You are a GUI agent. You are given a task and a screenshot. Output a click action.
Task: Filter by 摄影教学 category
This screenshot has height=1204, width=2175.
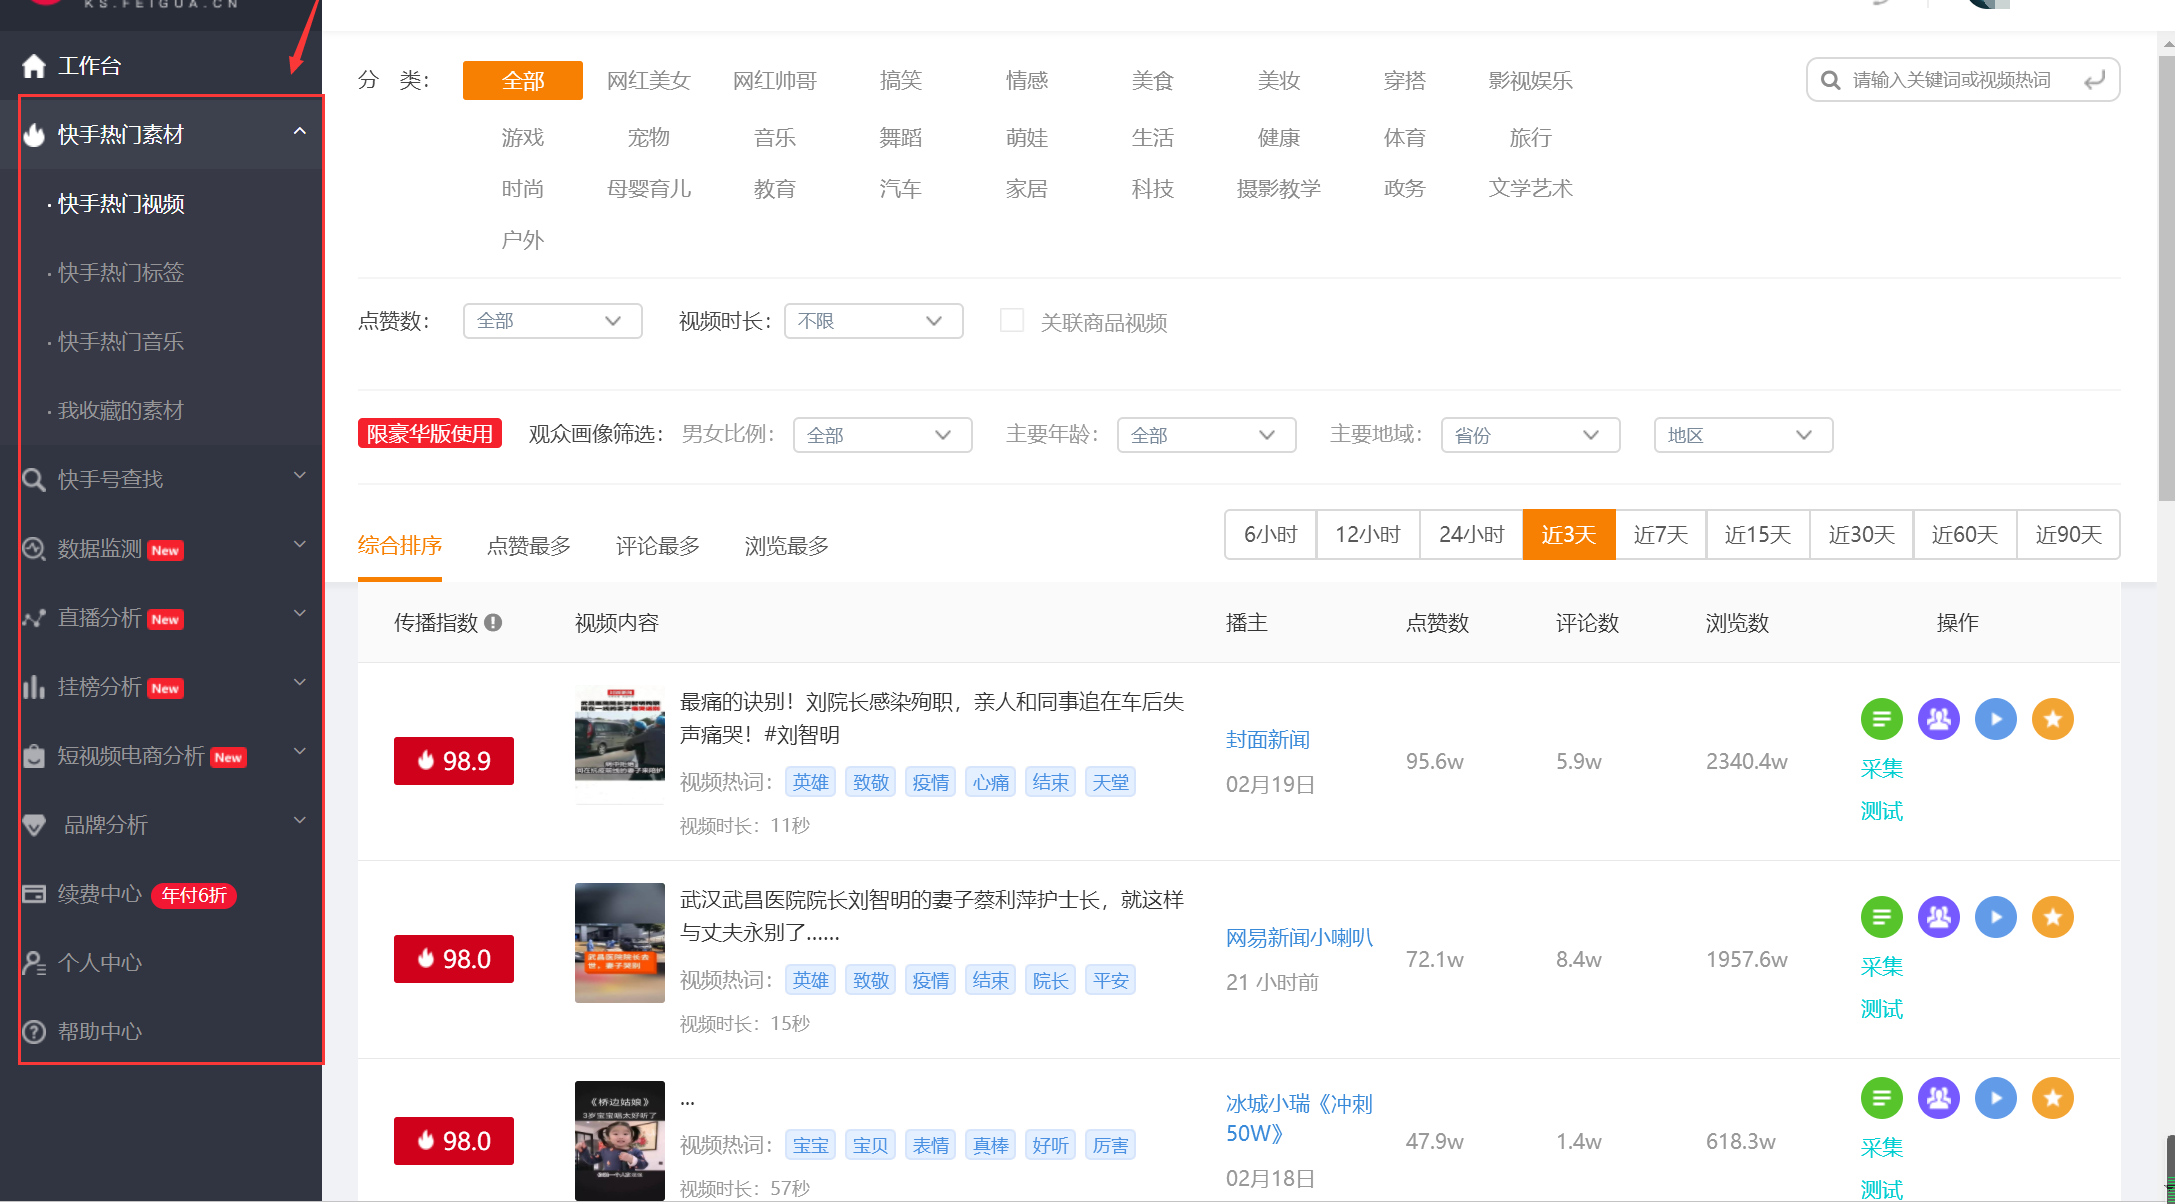tap(1279, 189)
